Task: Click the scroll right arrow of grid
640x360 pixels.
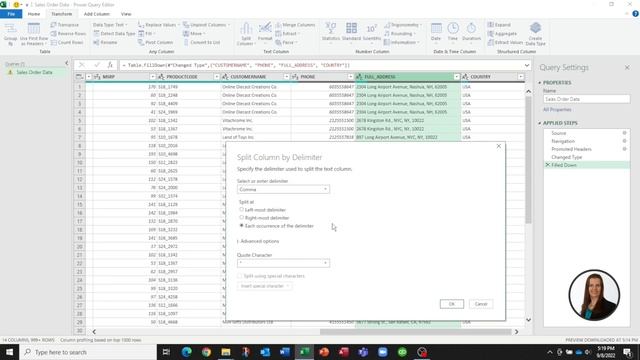Action: coord(516,332)
